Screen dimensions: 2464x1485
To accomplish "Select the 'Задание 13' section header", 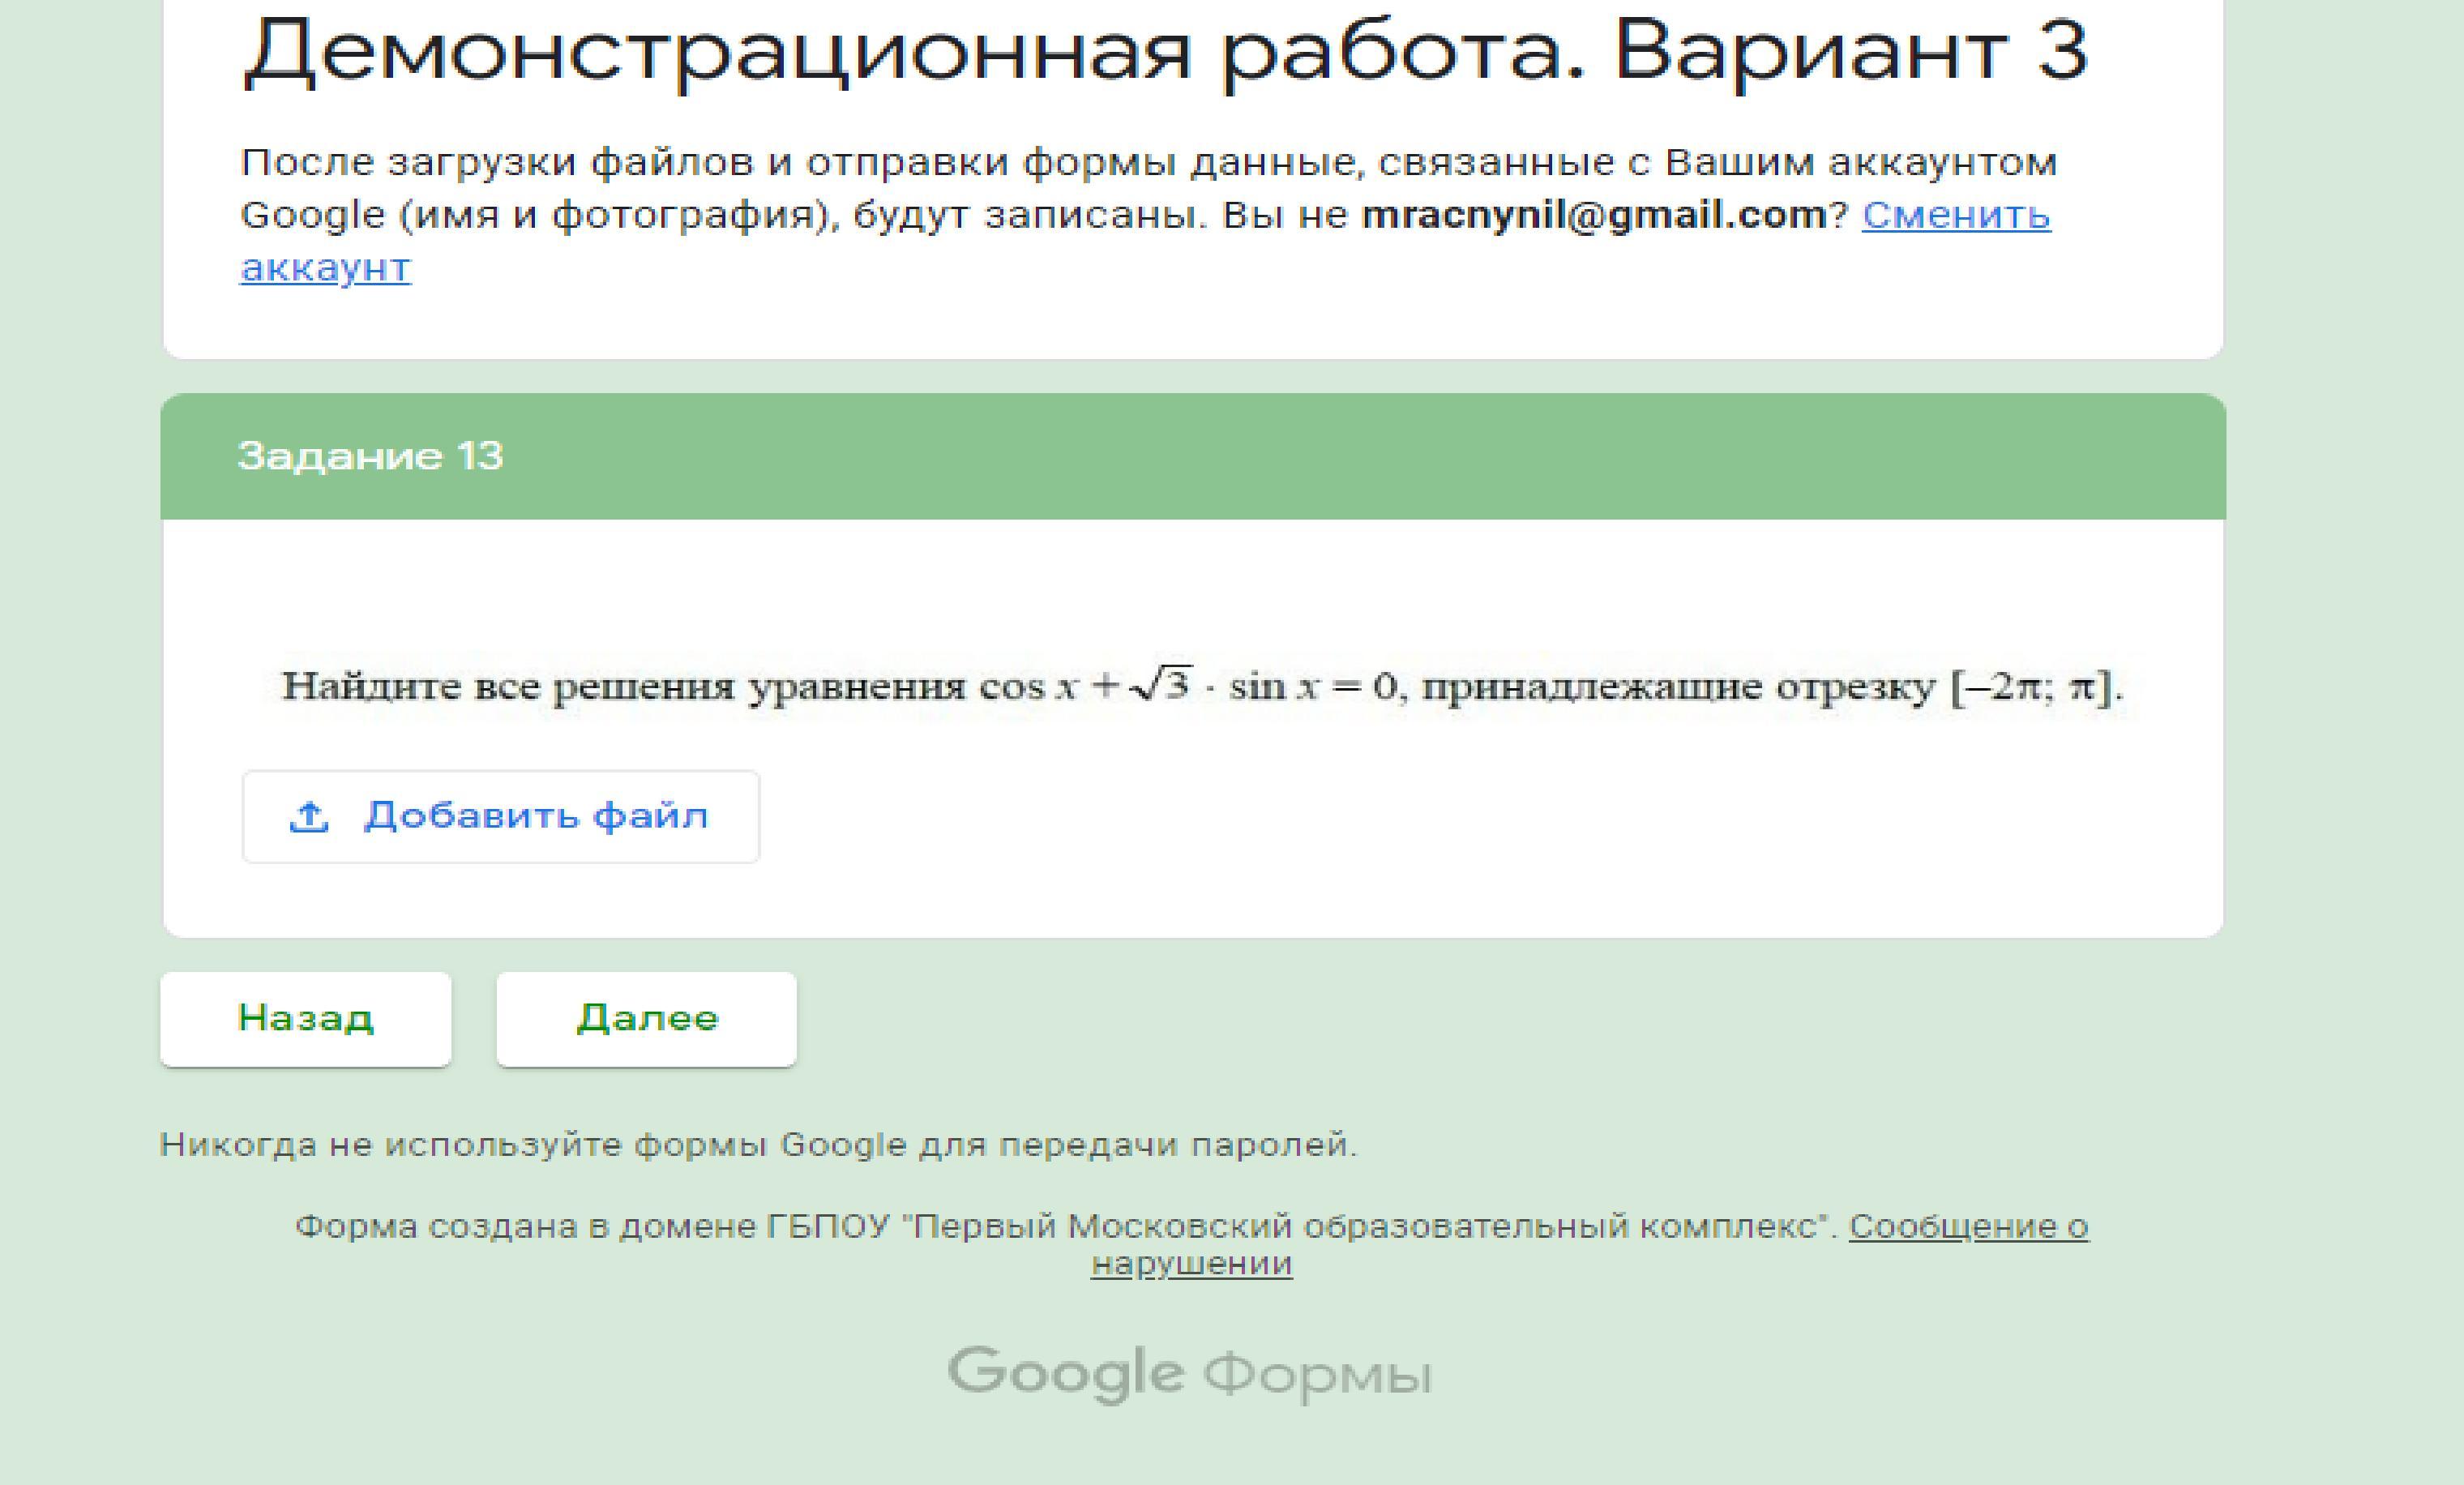I will [x=371, y=456].
